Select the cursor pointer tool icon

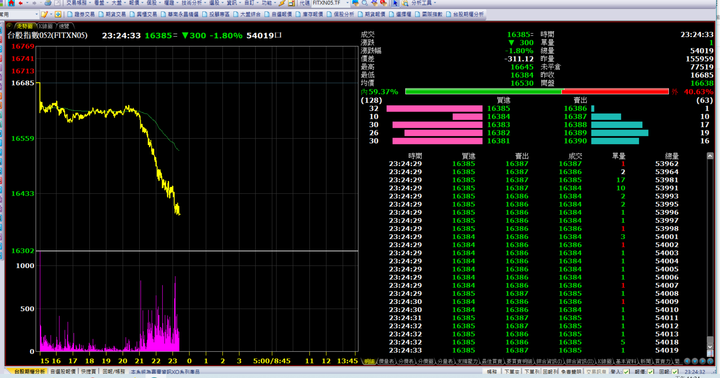(x=395, y=3)
